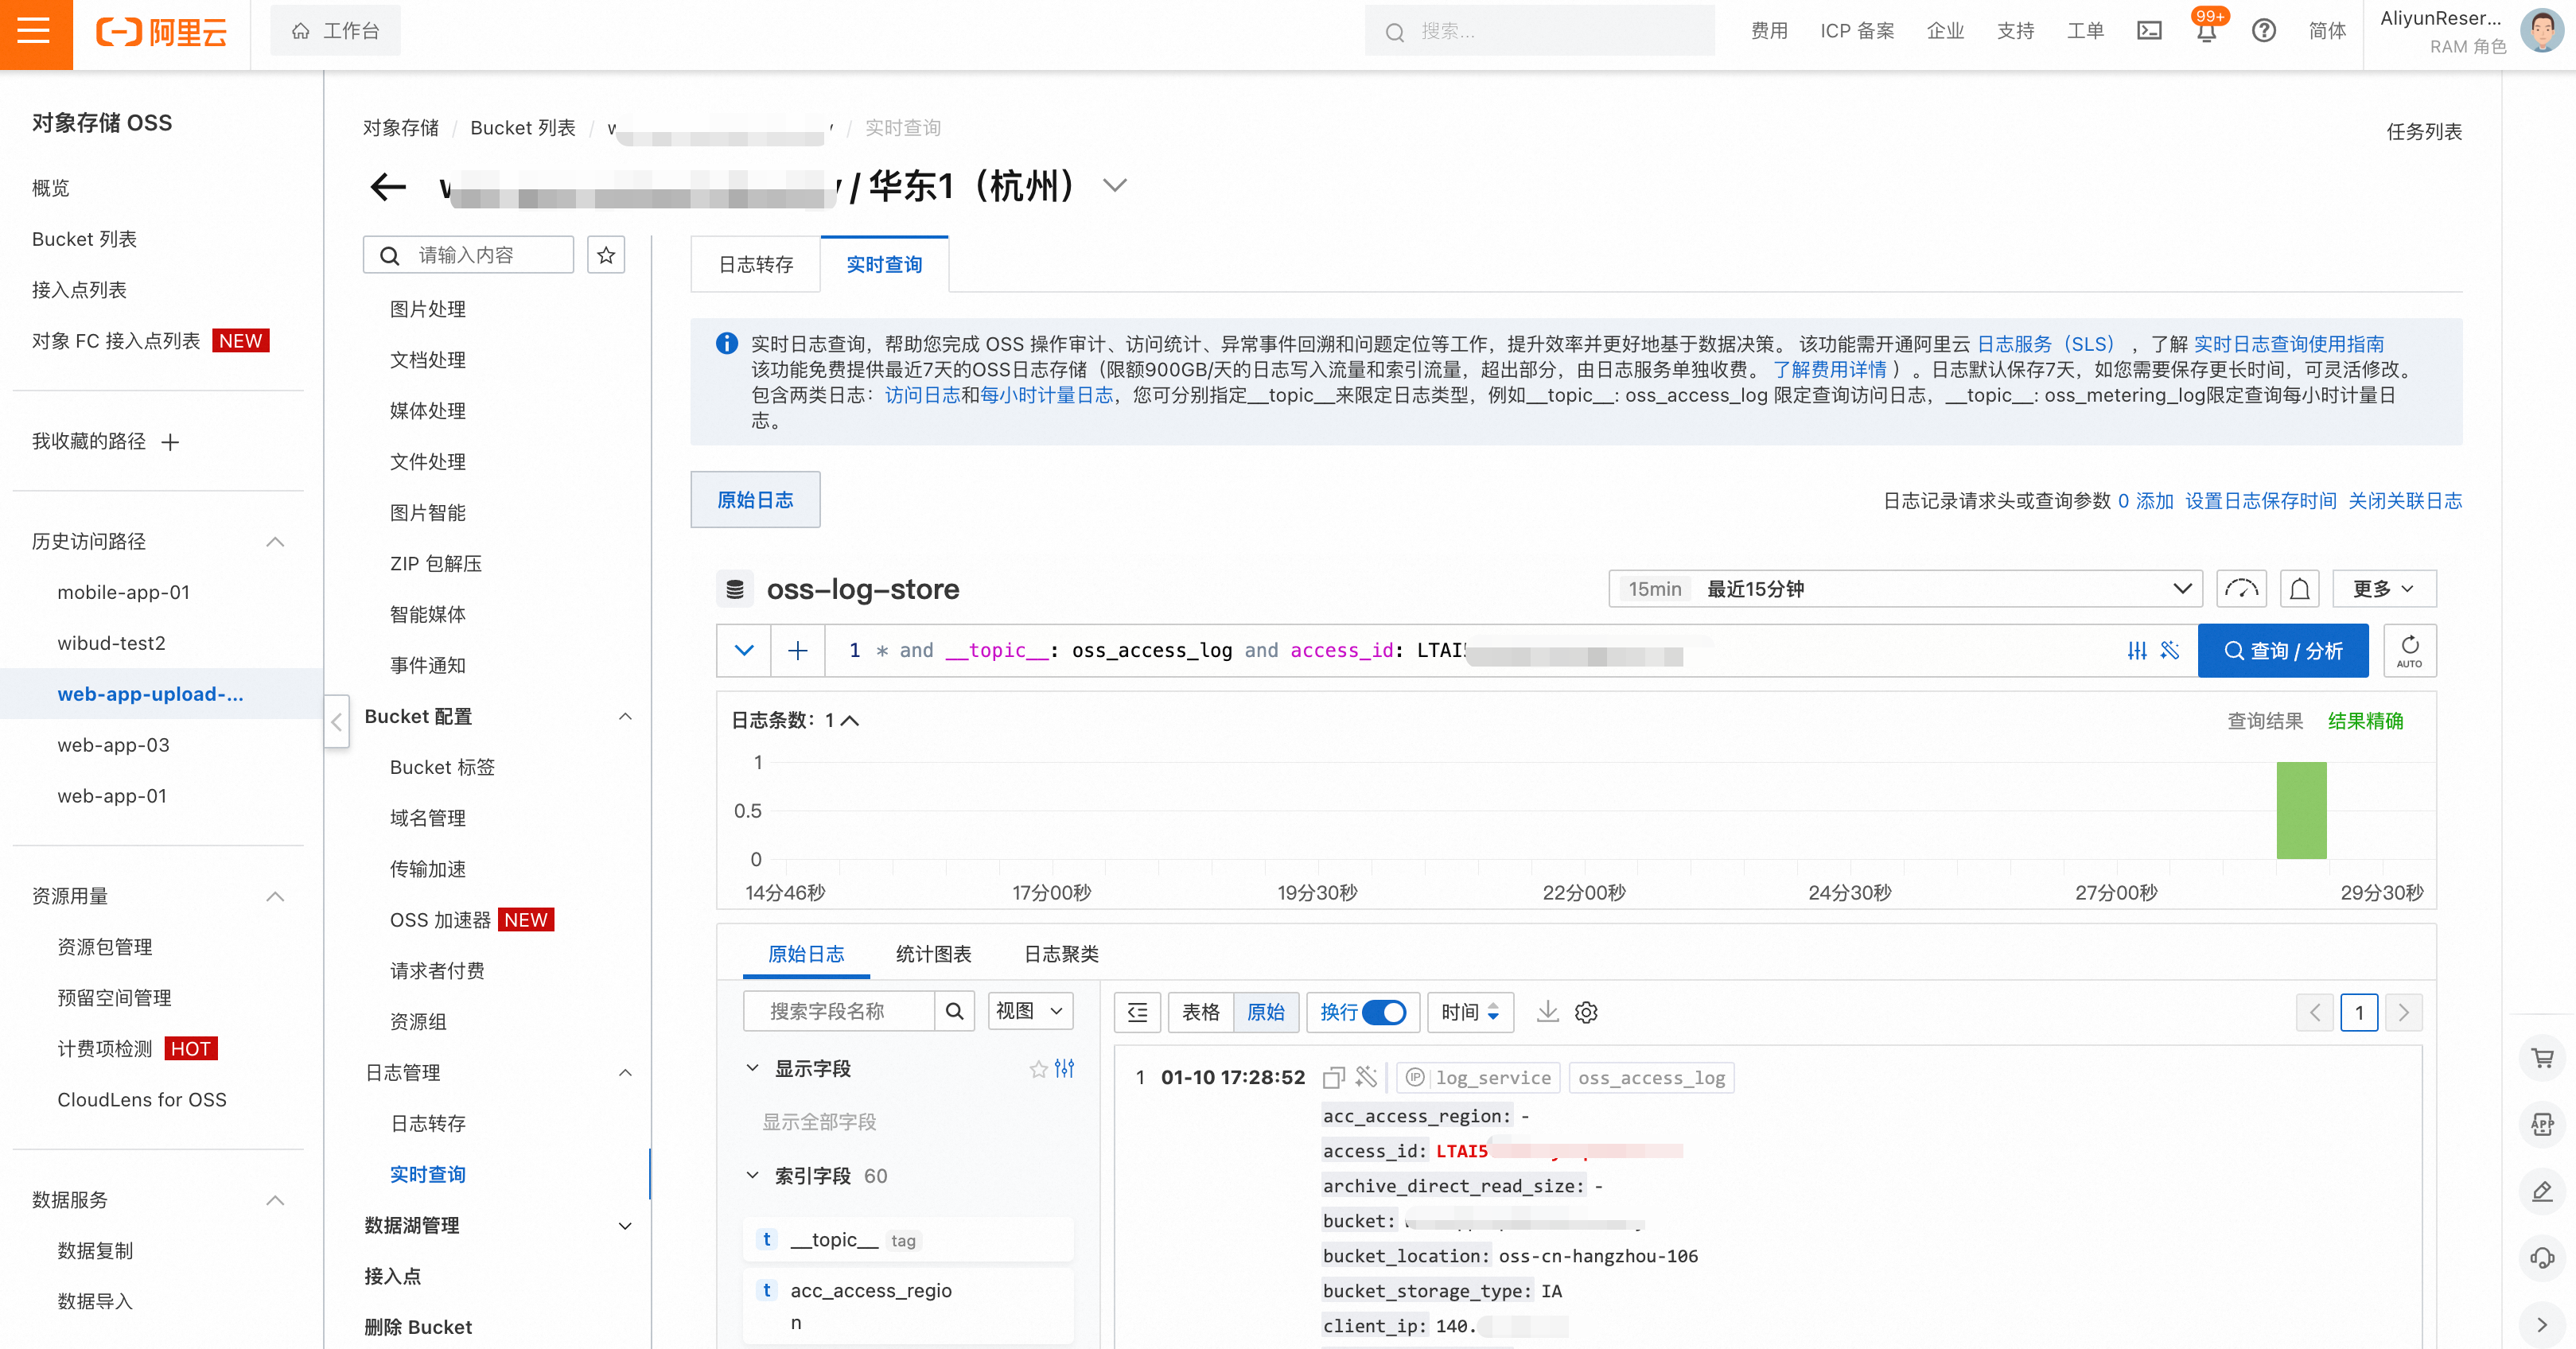Click the Alibaba Cloud logo
Screen dimensions: 2576x1349
pyautogui.click(x=161, y=32)
